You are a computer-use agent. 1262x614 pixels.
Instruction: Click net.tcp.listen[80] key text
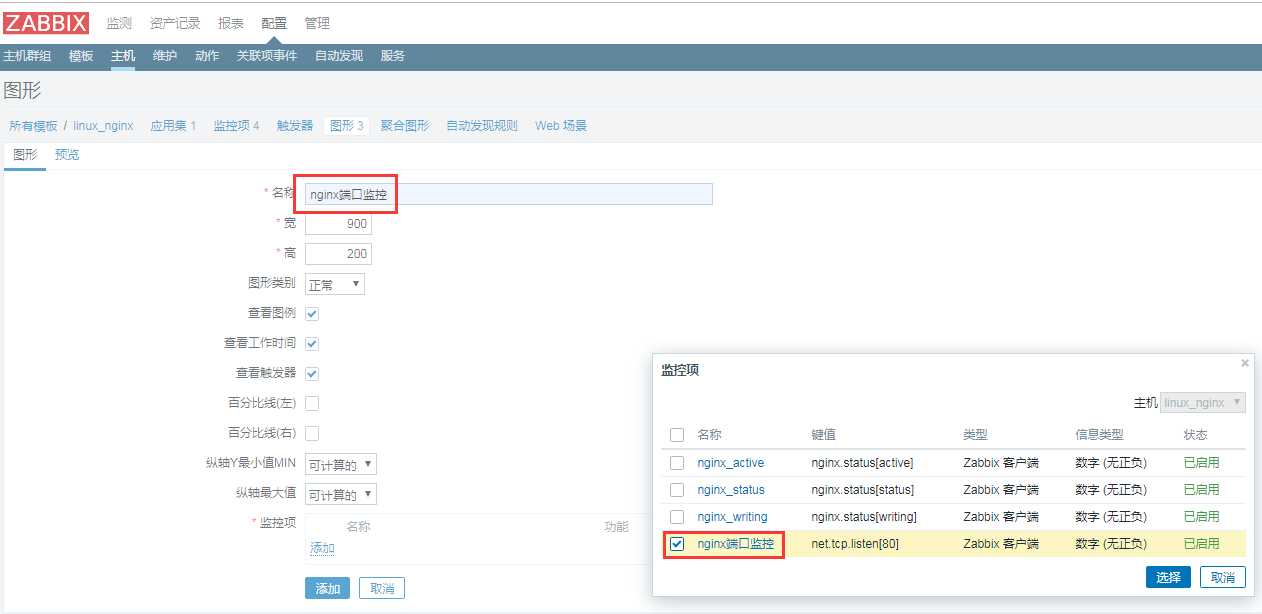click(x=857, y=544)
